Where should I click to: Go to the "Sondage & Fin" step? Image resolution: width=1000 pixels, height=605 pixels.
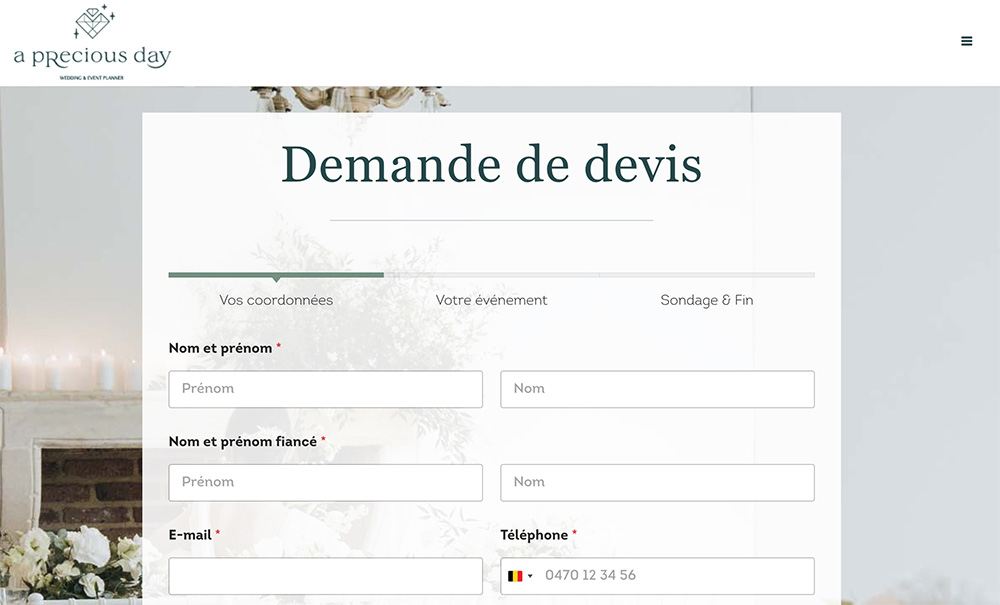706,300
